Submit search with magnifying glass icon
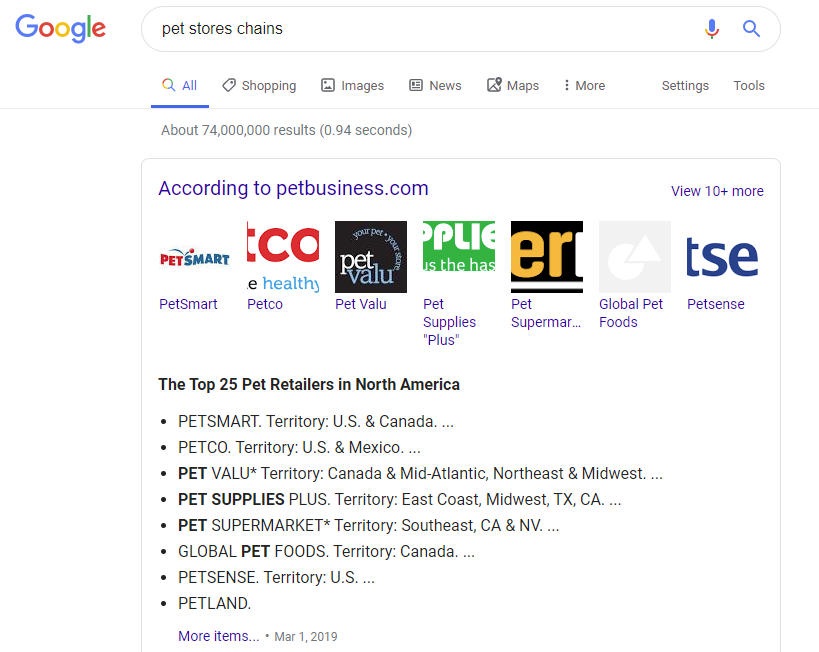The height and width of the screenshot is (652, 819). click(751, 28)
